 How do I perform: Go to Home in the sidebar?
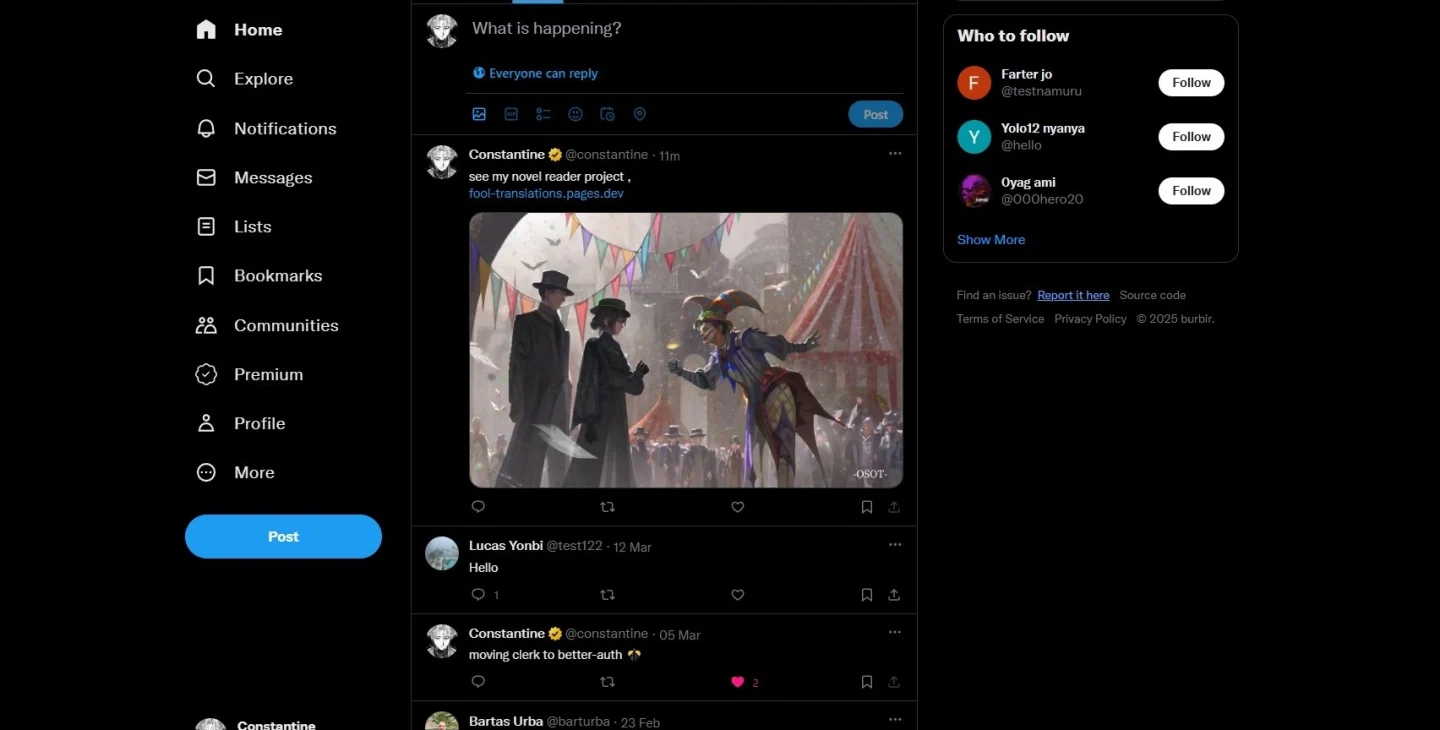[x=240, y=30]
